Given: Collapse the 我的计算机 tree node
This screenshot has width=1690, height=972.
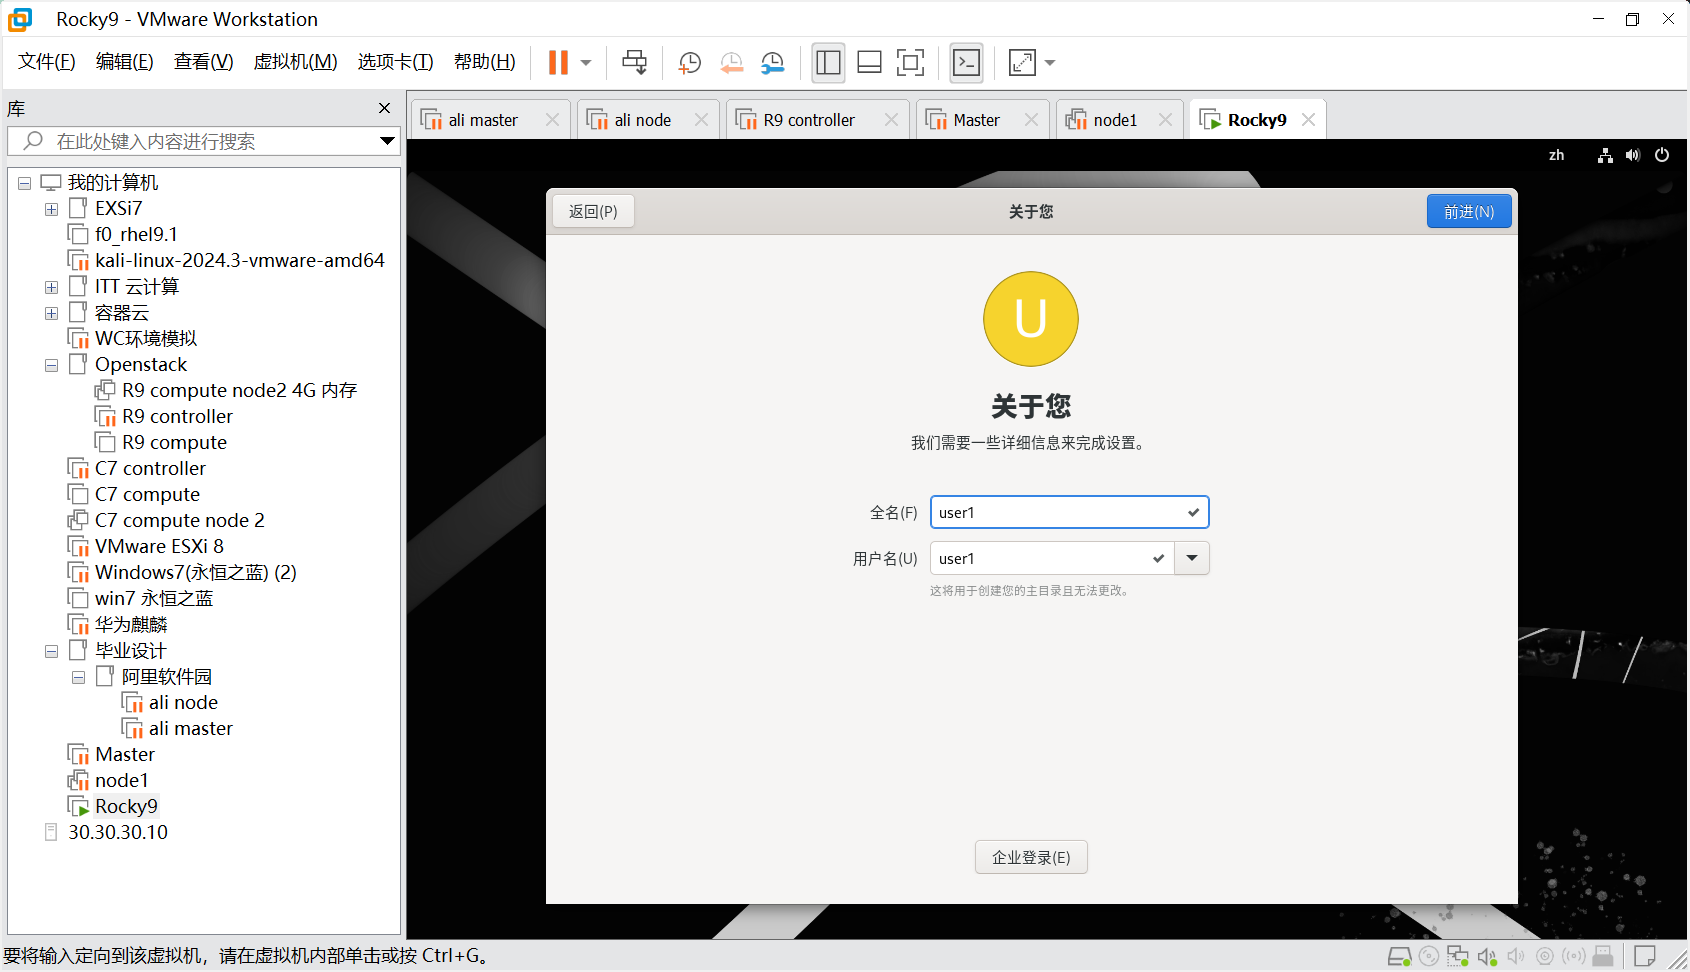Looking at the screenshot, I should click(24, 183).
